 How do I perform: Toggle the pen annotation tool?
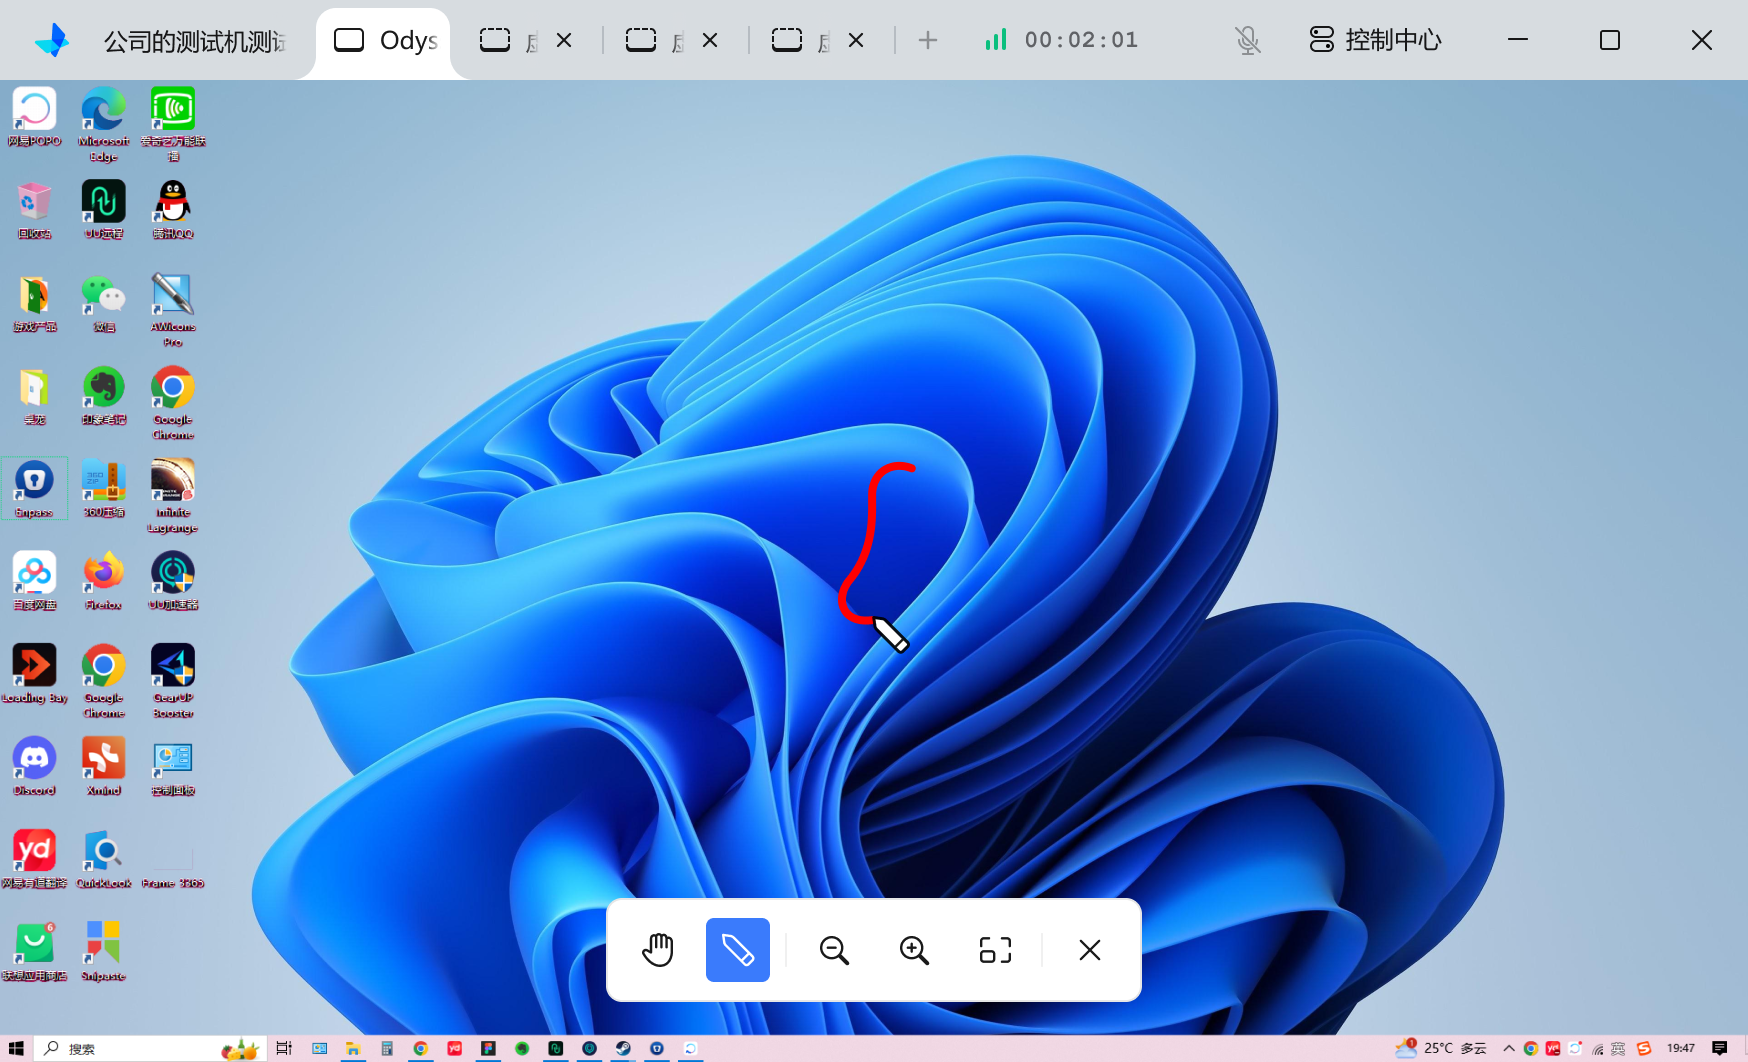(x=738, y=950)
